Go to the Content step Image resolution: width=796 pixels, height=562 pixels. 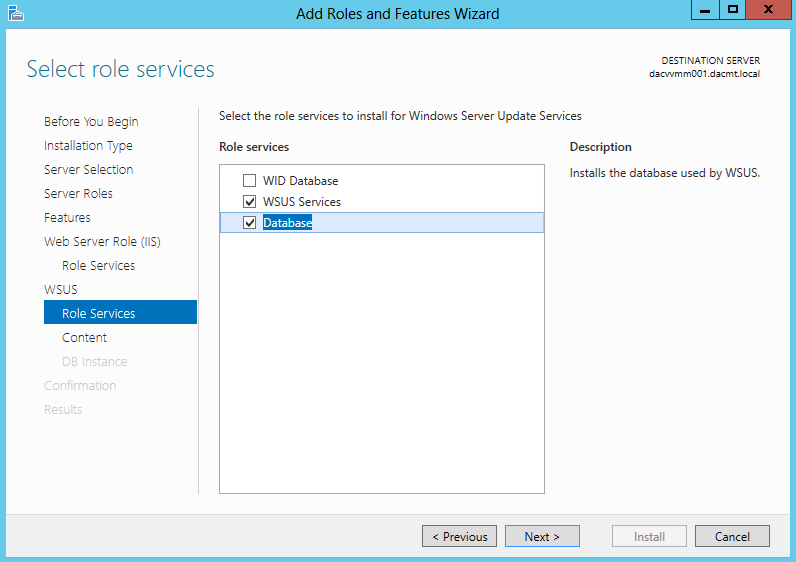tap(84, 338)
